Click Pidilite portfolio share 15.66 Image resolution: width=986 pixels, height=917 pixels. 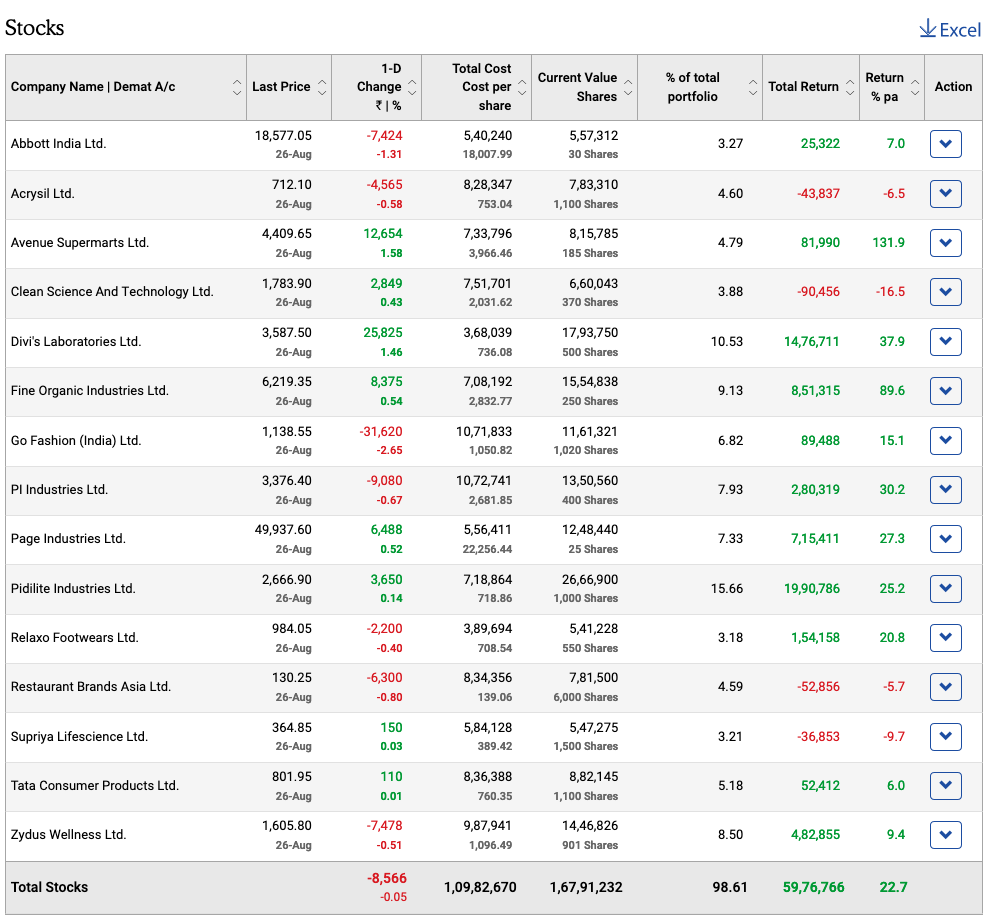pos(727,589)
